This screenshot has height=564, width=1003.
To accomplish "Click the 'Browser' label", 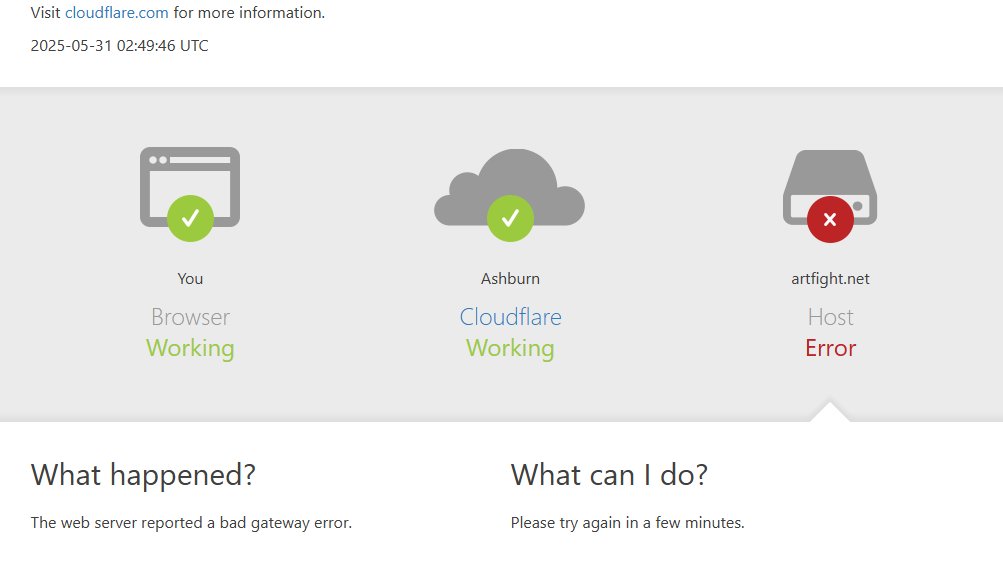I will [190, 317].
